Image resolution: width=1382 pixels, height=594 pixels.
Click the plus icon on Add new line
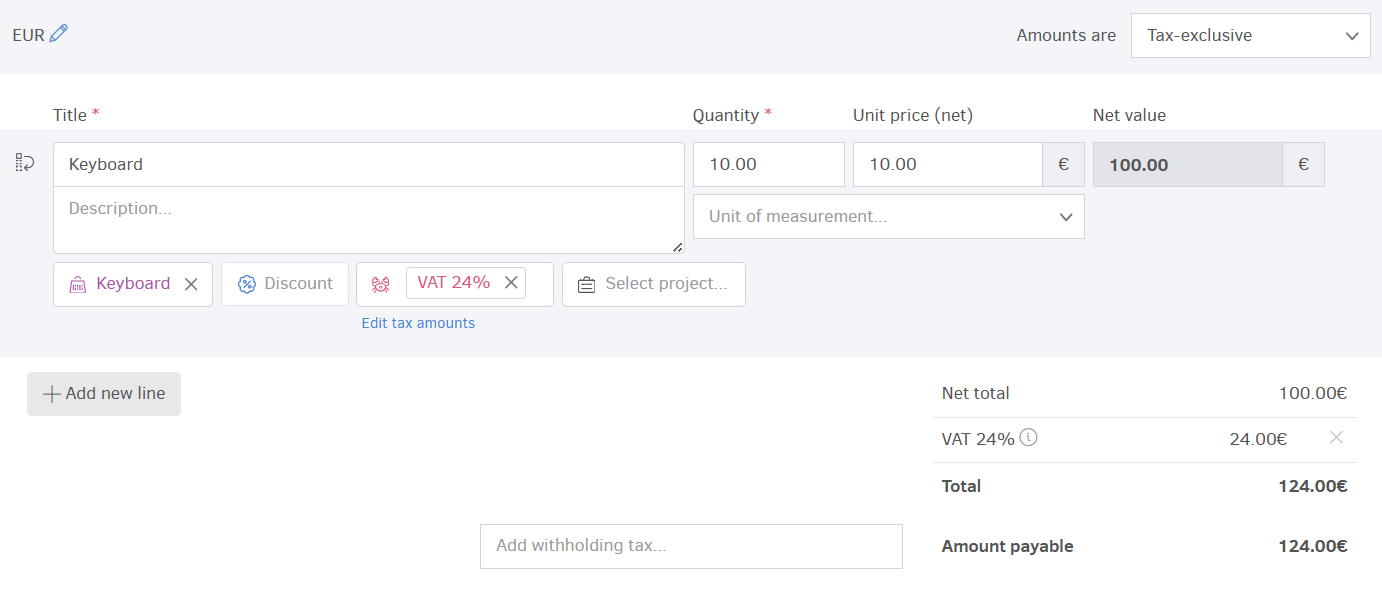pos(51,393)
